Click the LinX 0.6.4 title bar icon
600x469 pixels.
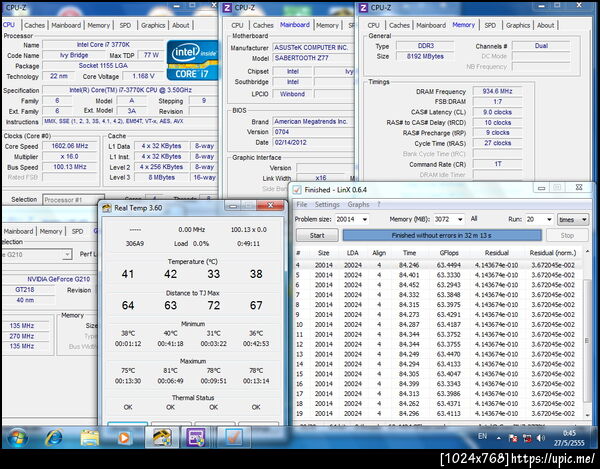coord(297,190)
